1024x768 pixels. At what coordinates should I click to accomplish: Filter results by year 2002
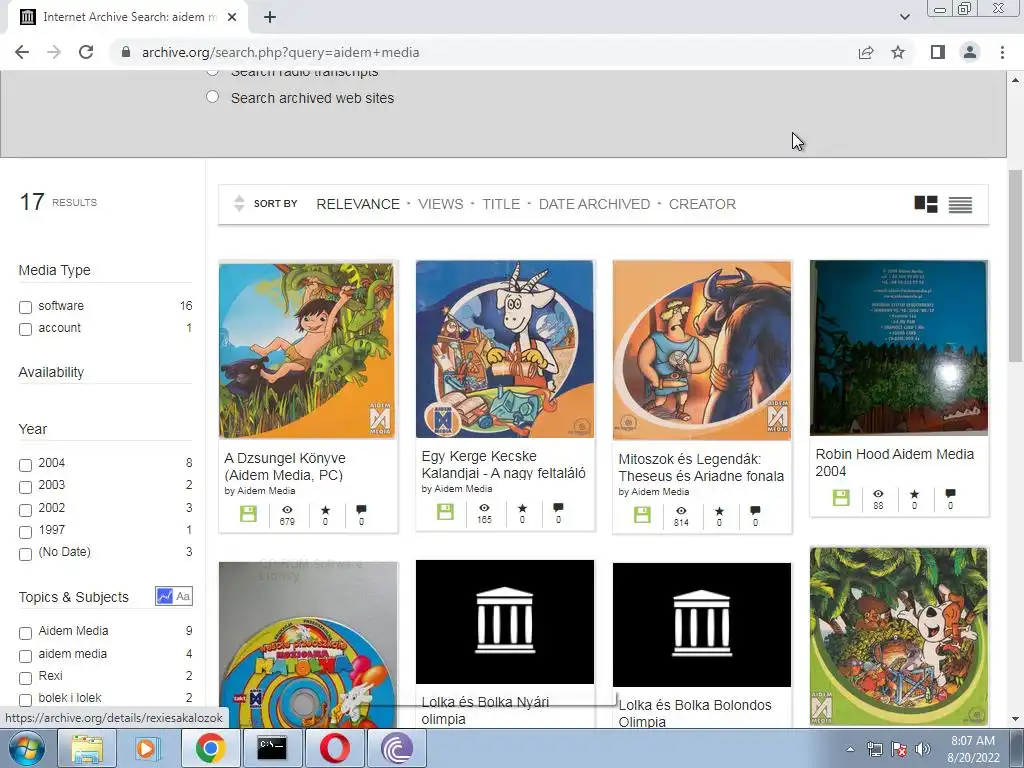[x=25, y=510]
